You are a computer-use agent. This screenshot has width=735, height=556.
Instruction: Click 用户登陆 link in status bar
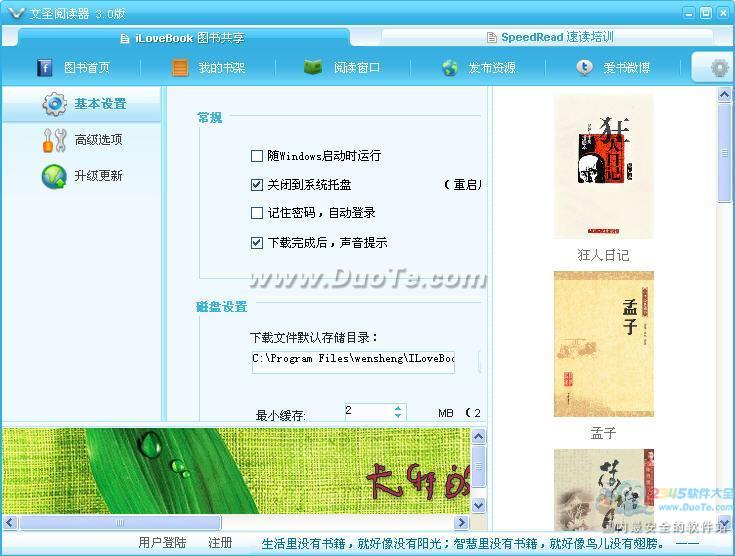coord(162,543)
